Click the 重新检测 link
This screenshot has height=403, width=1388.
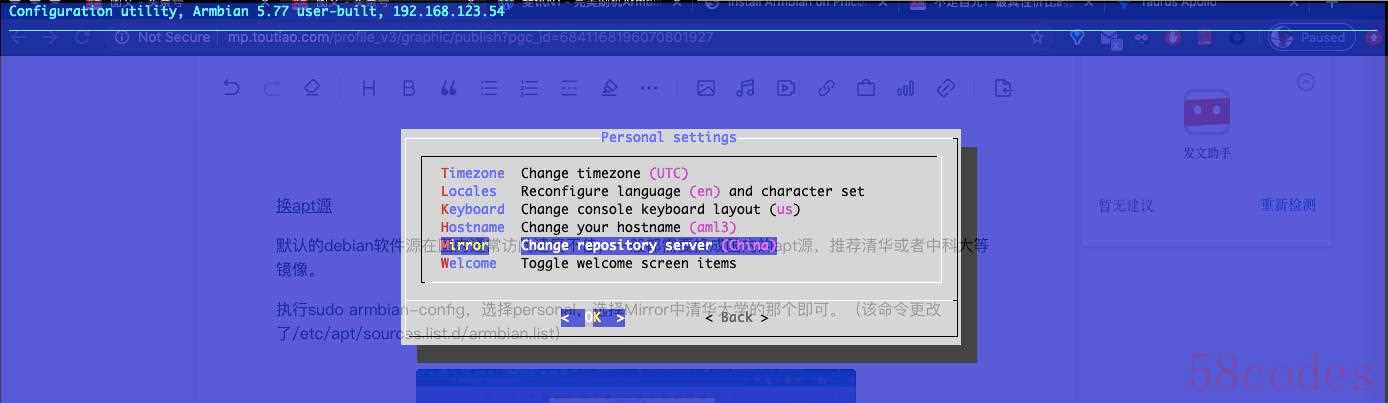point(1288,205)
